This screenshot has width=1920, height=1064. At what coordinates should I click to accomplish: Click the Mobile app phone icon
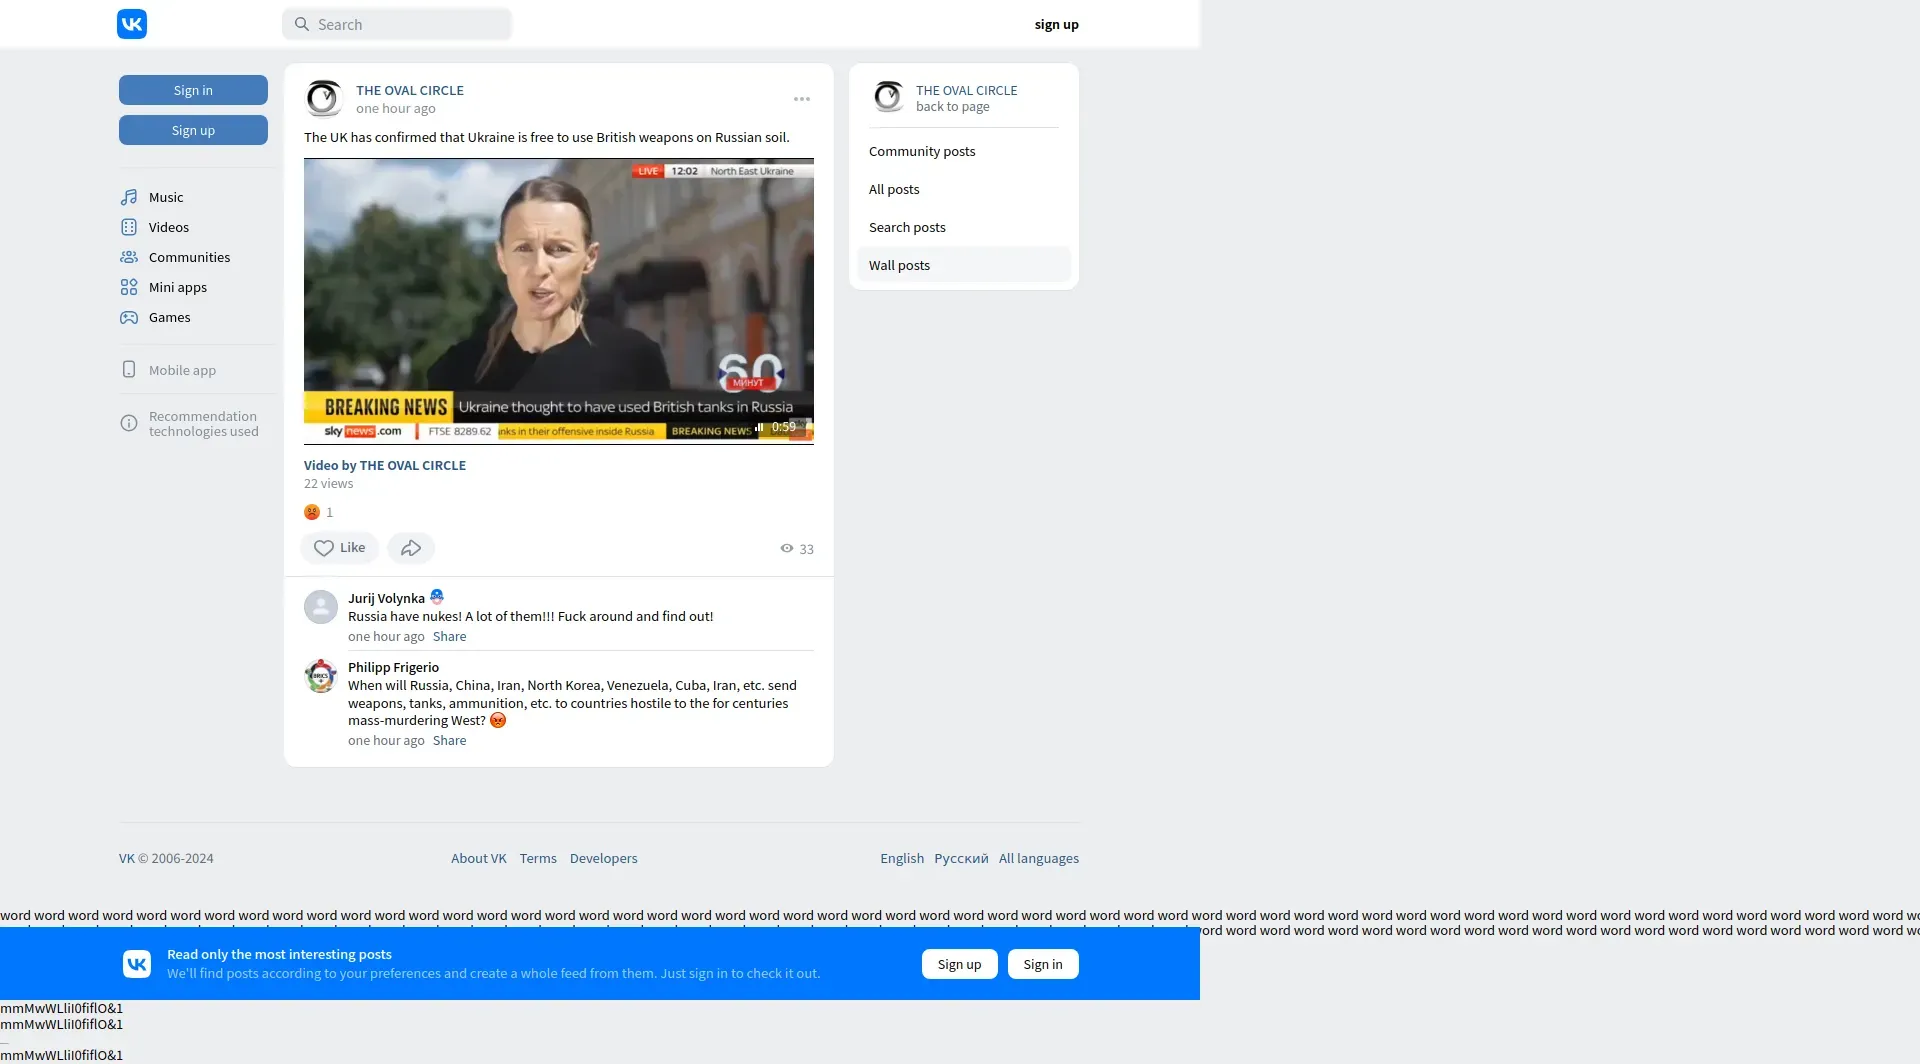[x=129, y=369]
